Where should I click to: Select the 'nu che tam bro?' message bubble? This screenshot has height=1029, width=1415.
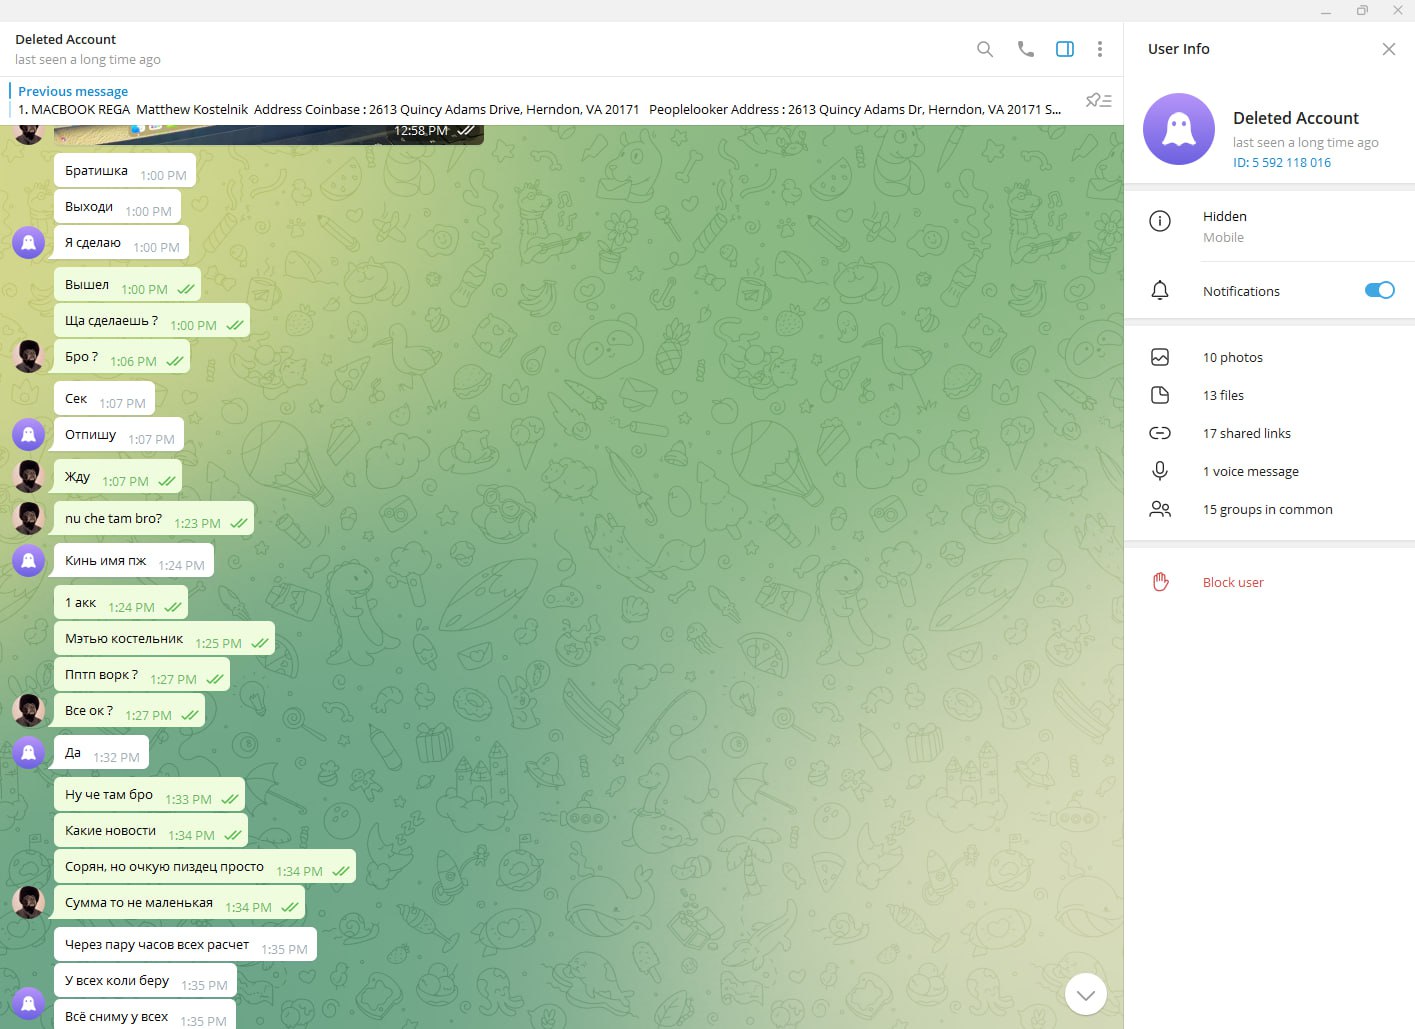(x=154, y=519)
